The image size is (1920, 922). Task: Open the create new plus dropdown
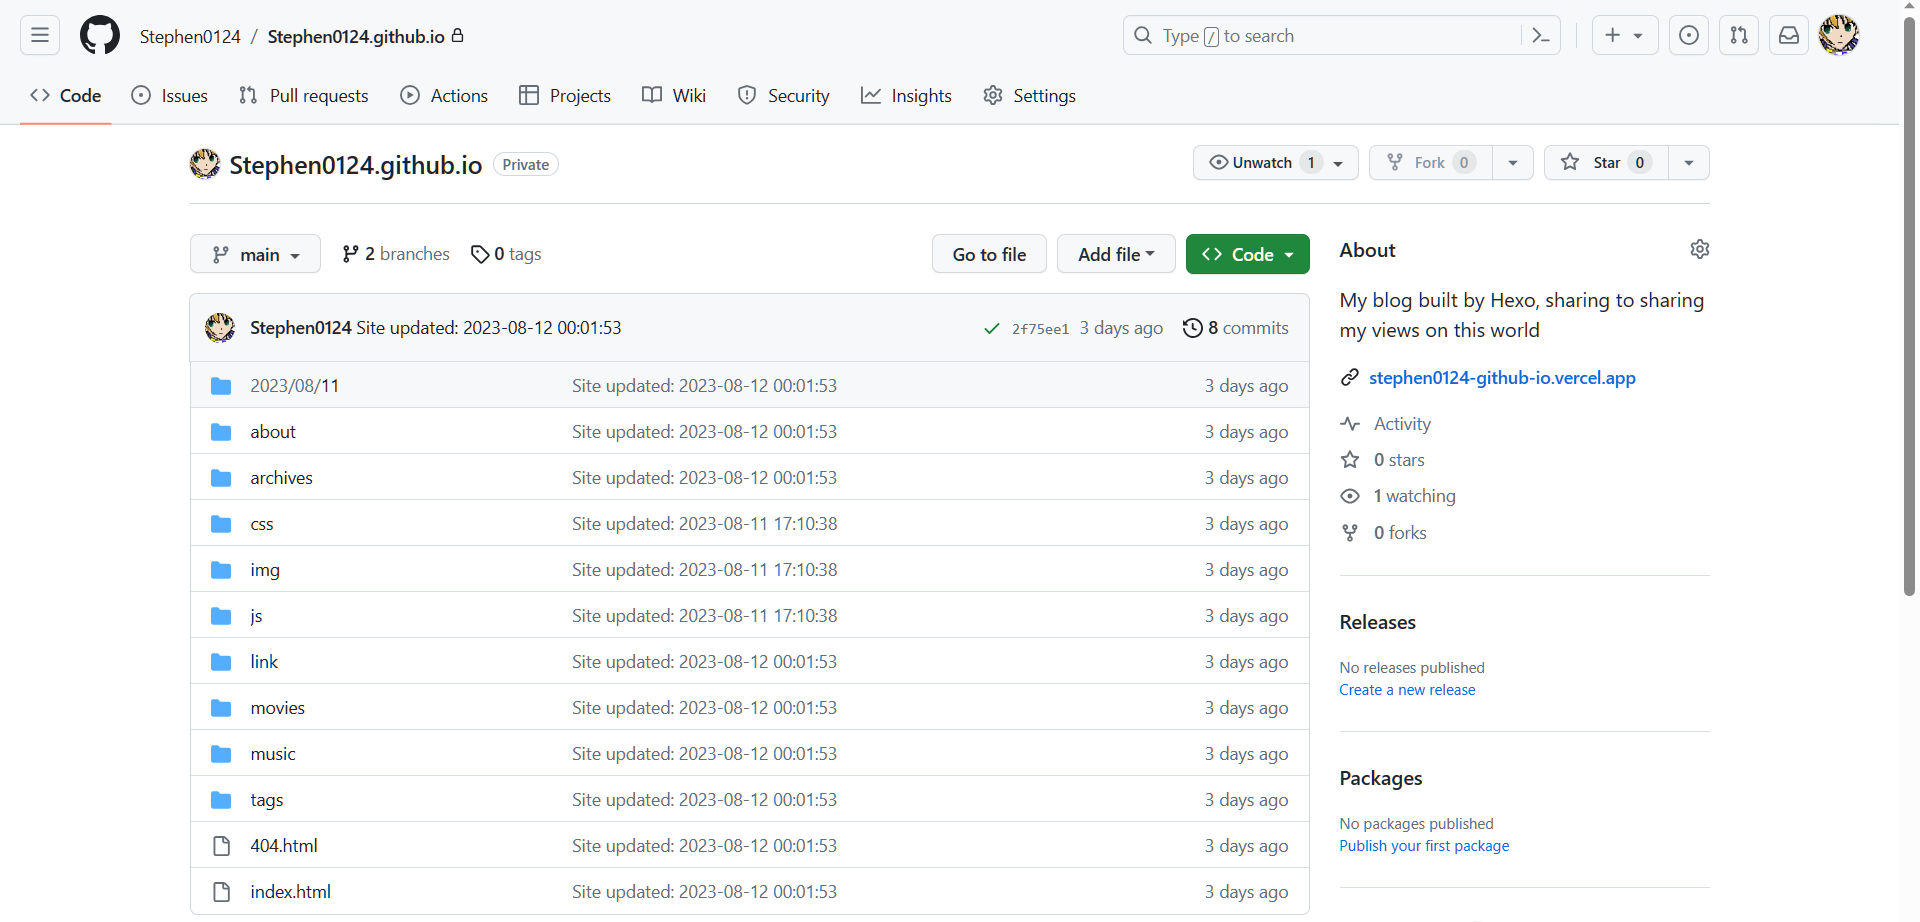[1625, 36]
